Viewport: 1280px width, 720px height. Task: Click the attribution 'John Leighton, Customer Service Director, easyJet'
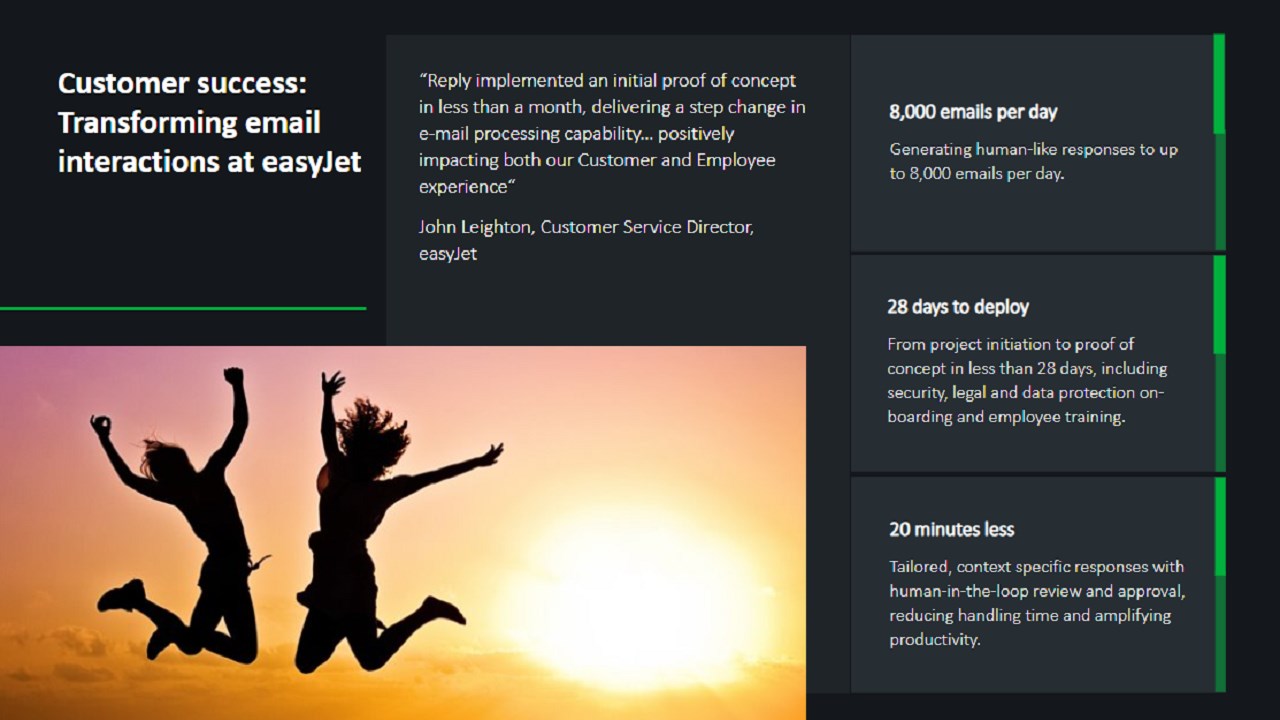click(x=586, y=240)
